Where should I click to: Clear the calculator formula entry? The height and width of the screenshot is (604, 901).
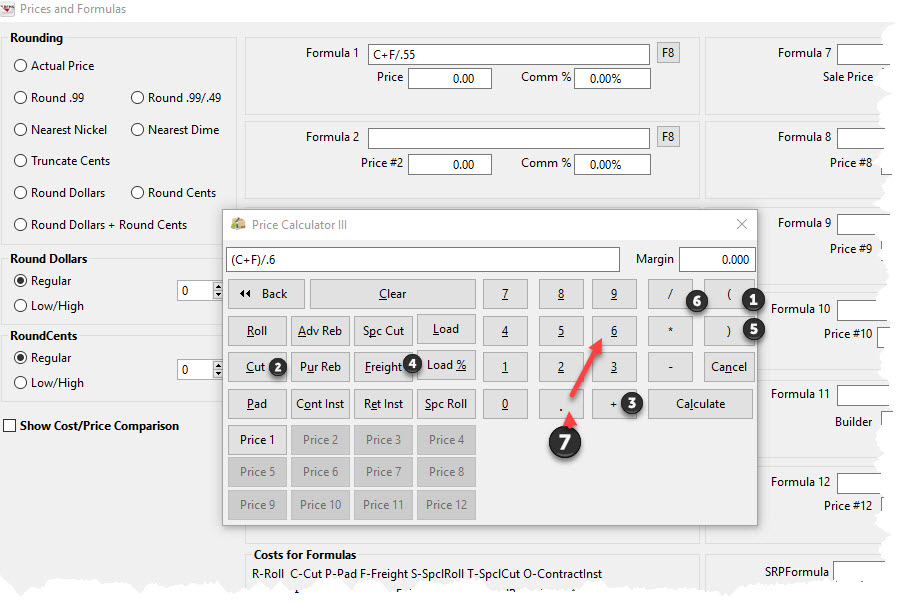coord(393,293)
